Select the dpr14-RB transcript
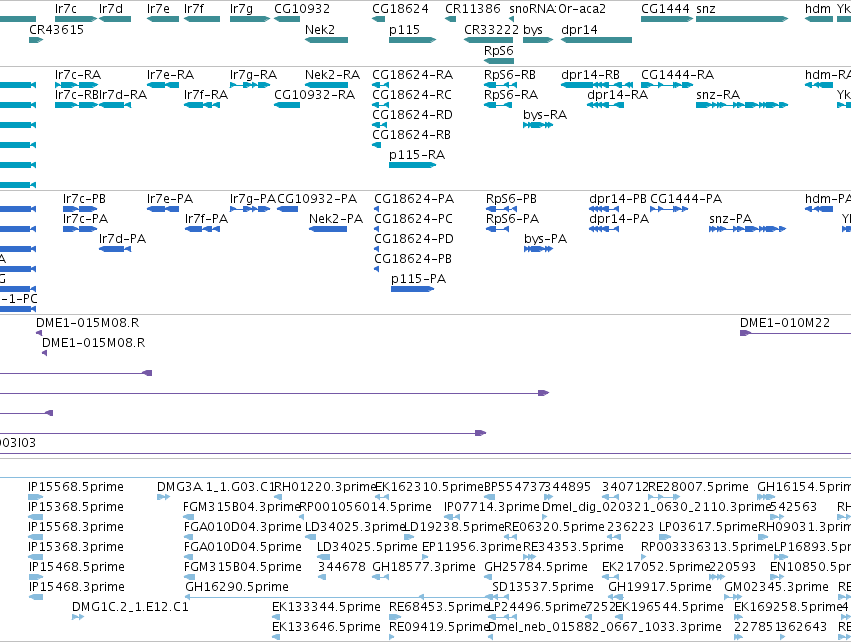 596,85
